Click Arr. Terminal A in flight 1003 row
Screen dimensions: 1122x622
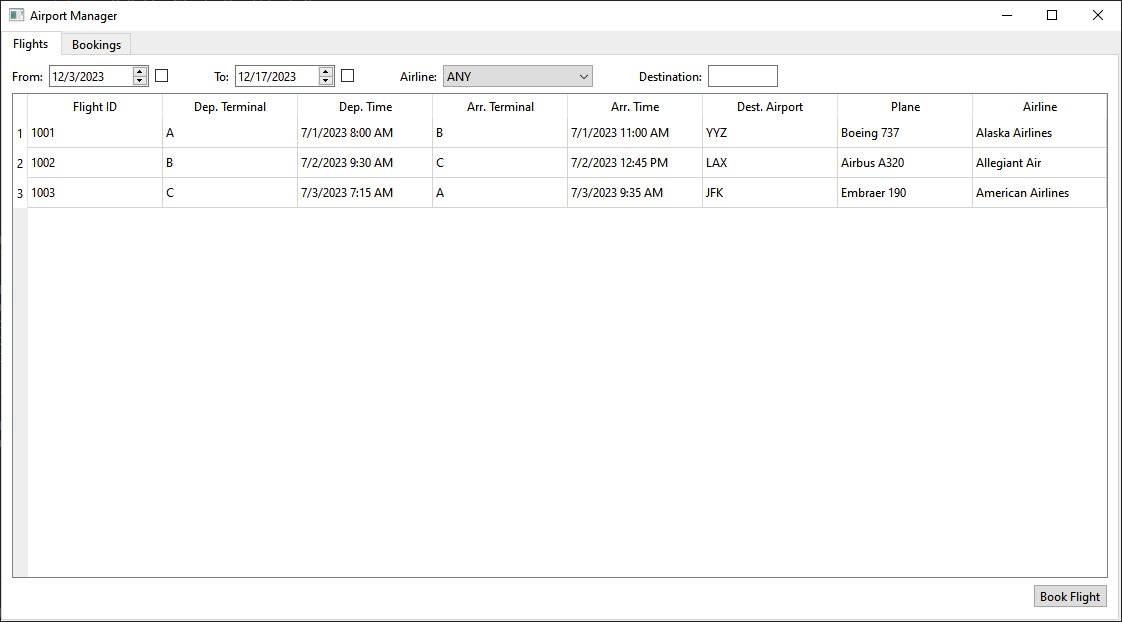pos(500,193)
